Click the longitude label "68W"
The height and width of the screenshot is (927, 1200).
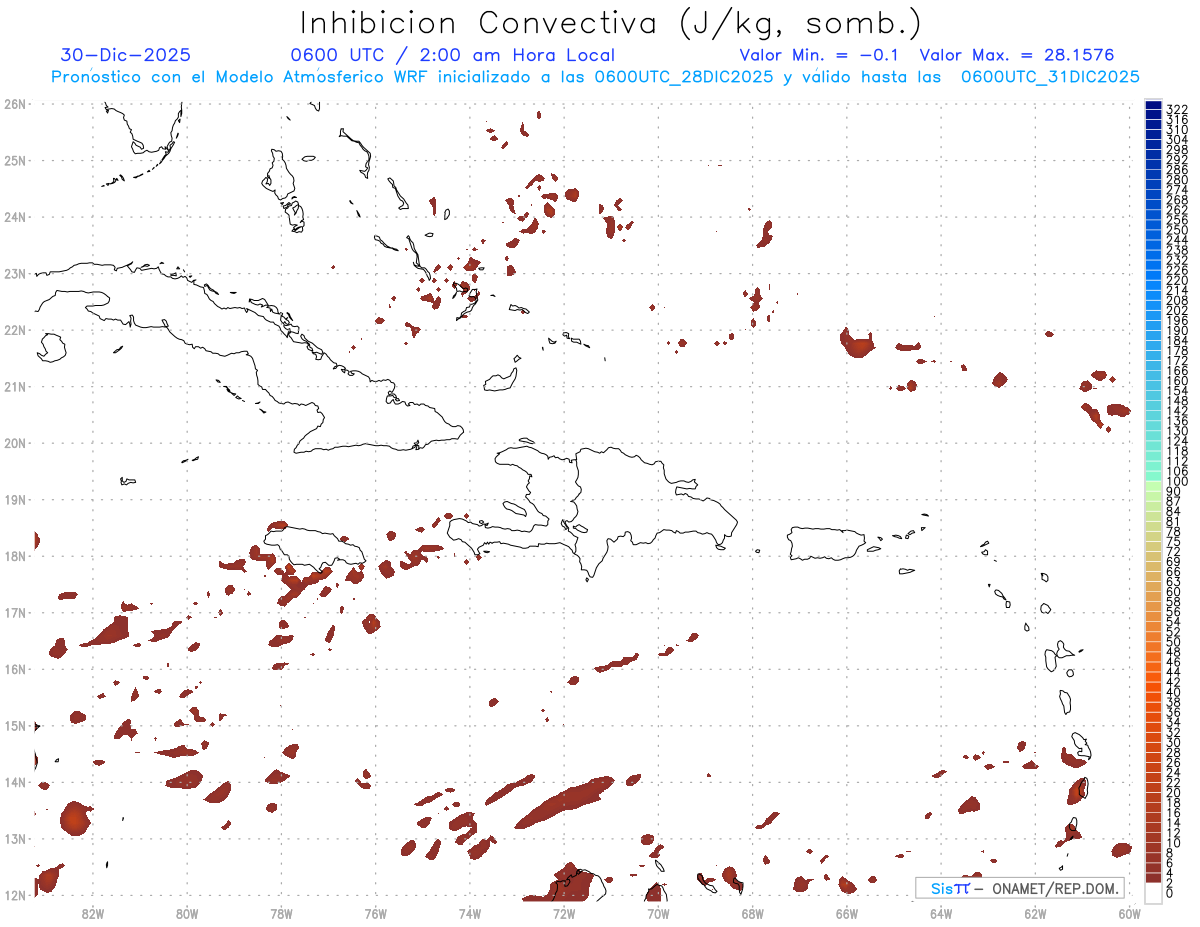pyautogui.click(x=753, y=913)
